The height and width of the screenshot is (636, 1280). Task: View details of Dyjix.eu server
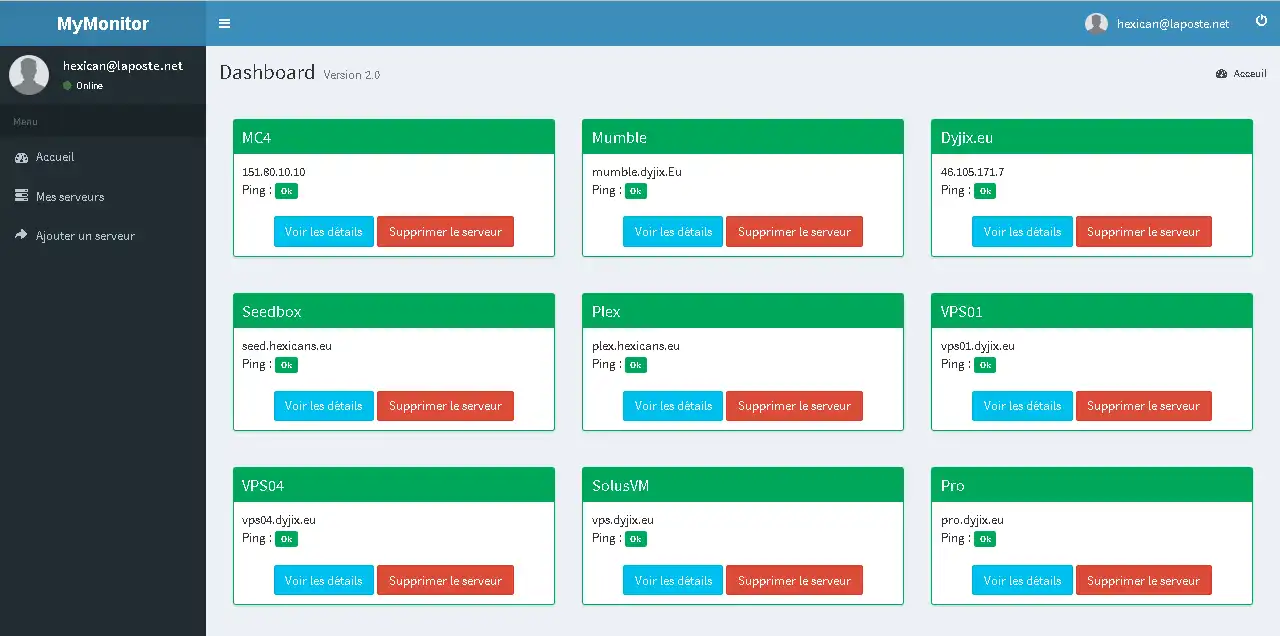point(1022,231)
